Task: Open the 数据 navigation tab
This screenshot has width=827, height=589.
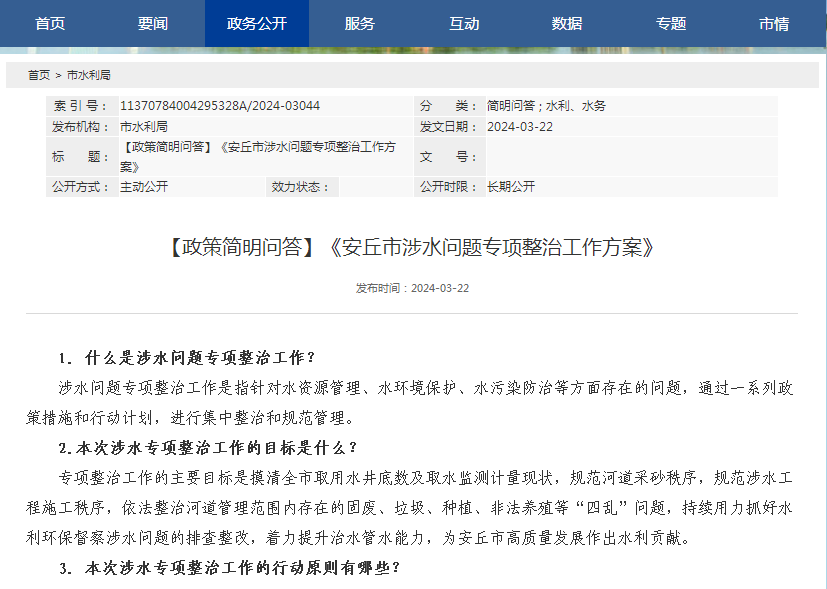Action: (x=567, y=24)
